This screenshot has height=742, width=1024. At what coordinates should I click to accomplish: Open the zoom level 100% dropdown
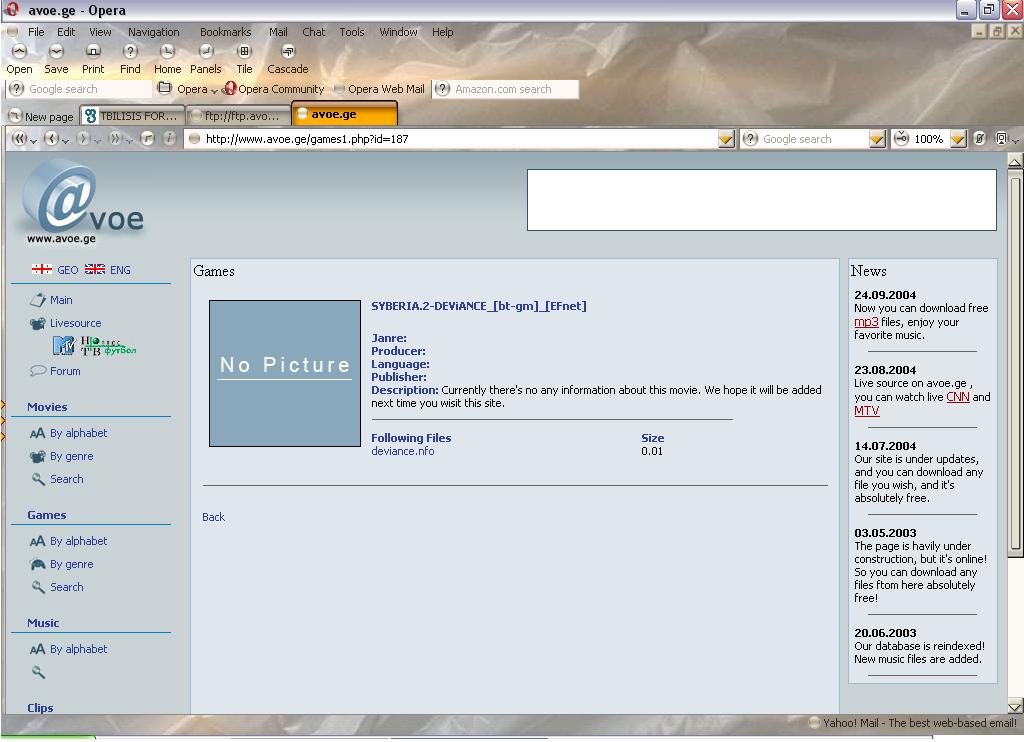pyautogui.click(x=957, y=139)
